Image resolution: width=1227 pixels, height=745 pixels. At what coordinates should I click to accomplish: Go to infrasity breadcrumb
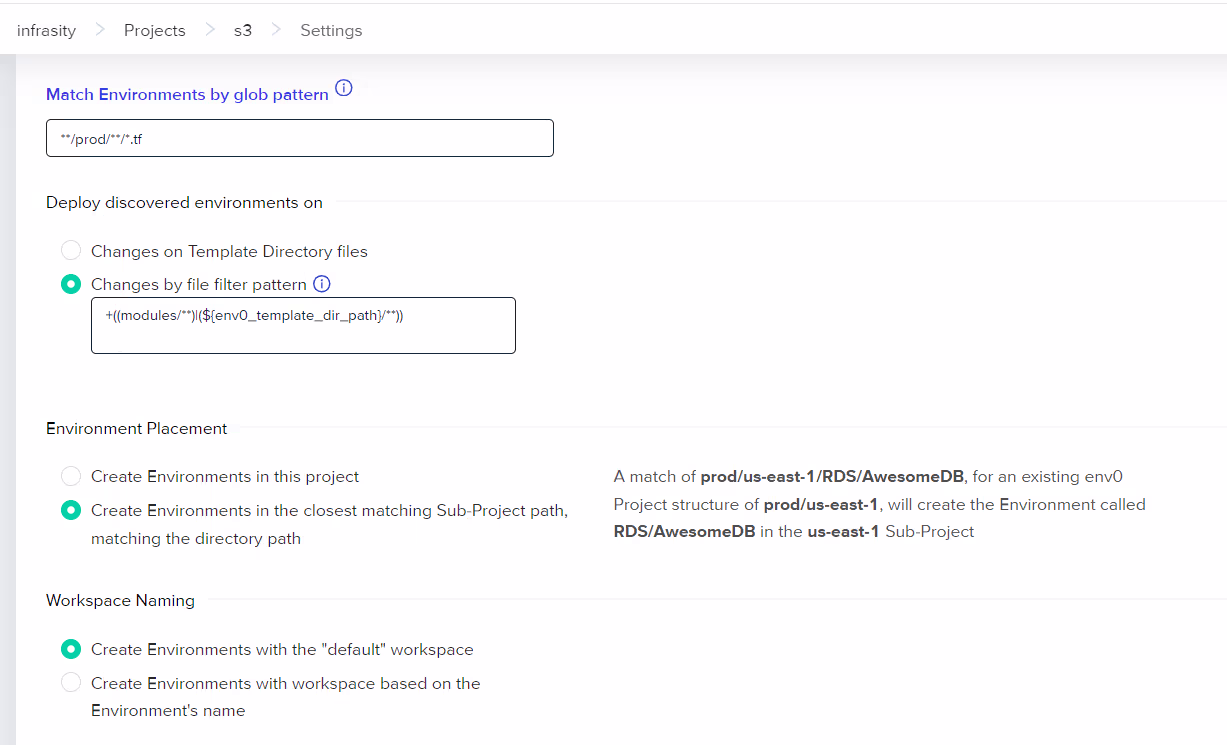tap(47, 30)
